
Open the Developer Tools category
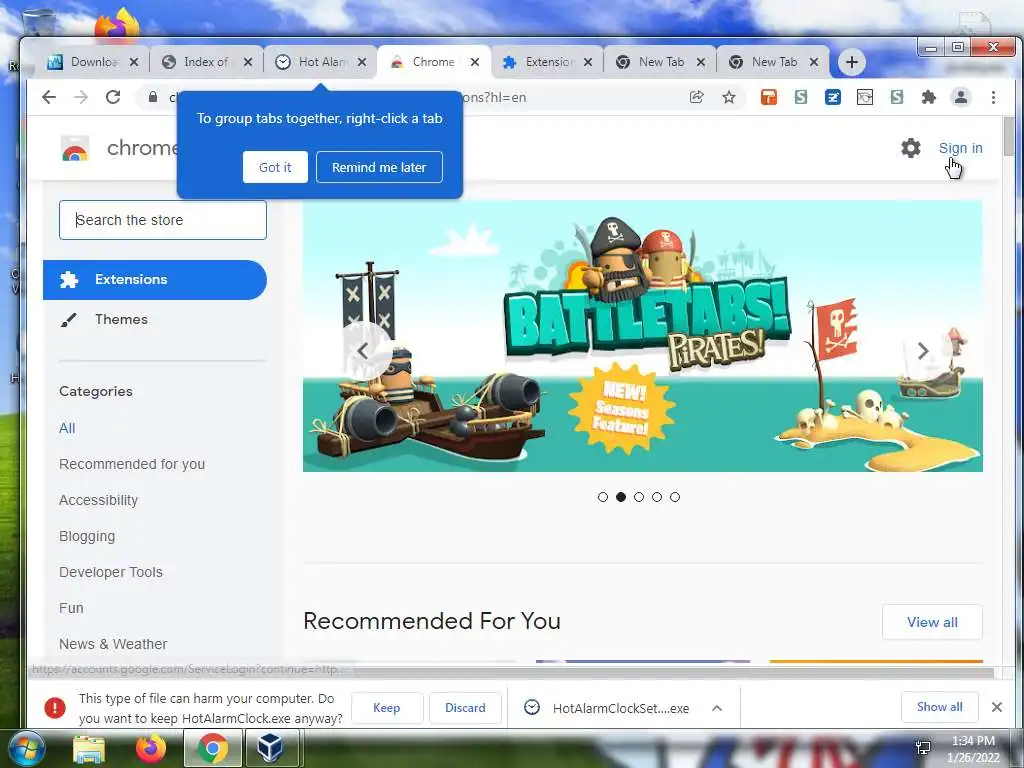(x=111, y=572)
